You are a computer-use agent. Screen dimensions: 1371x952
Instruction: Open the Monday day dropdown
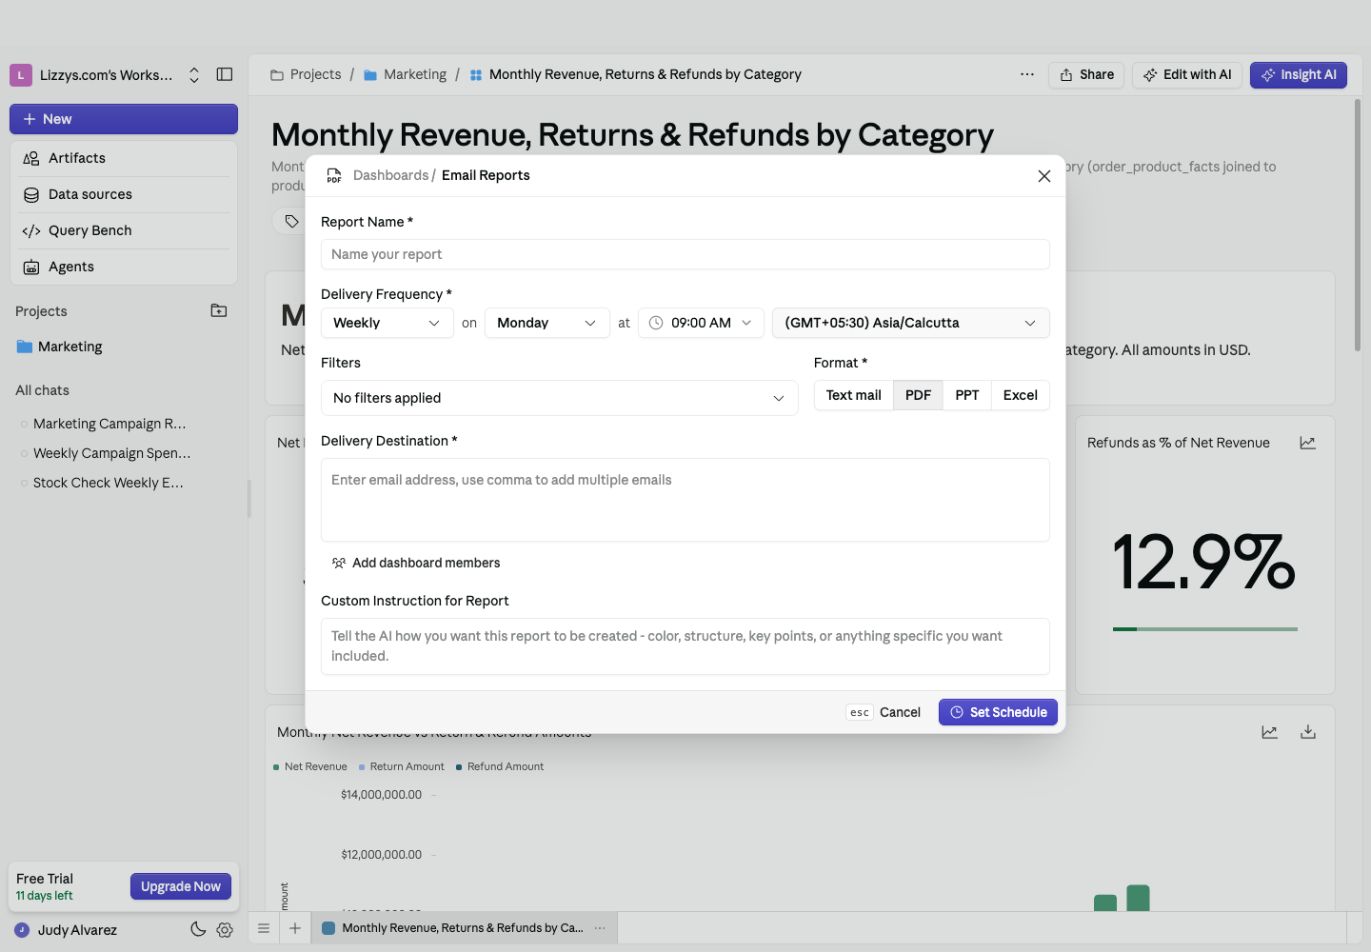[547, 323]
